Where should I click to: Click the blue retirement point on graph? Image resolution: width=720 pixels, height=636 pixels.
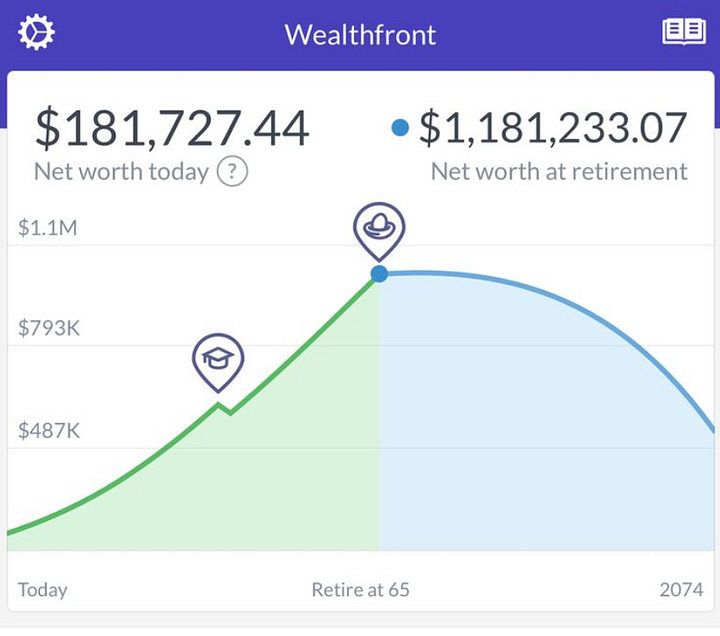click(x=379, y=274)
